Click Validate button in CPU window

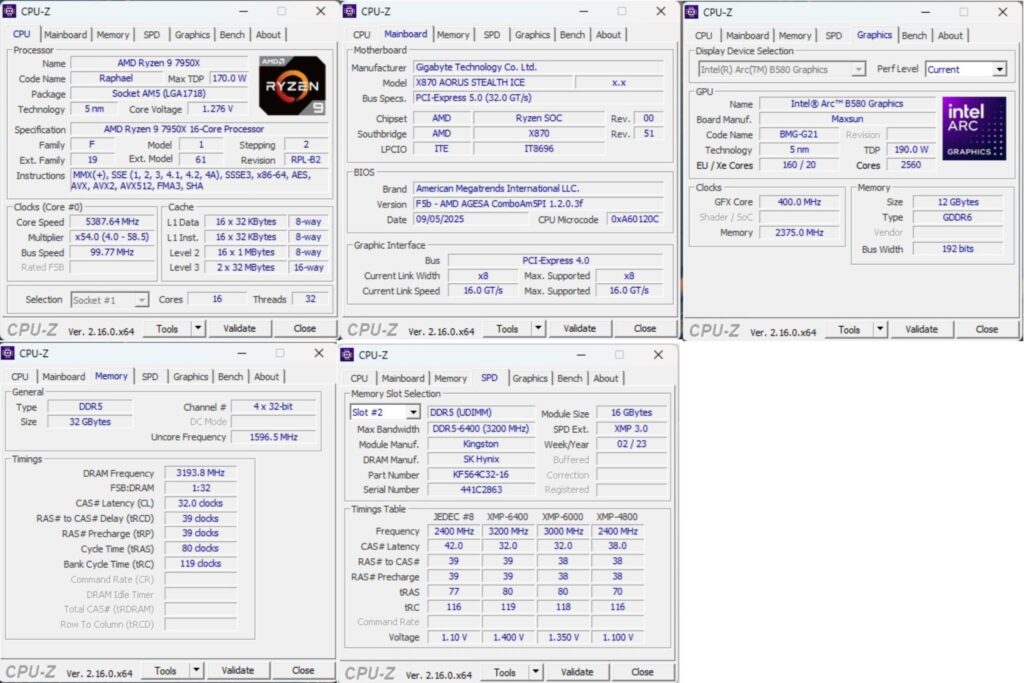239,328
